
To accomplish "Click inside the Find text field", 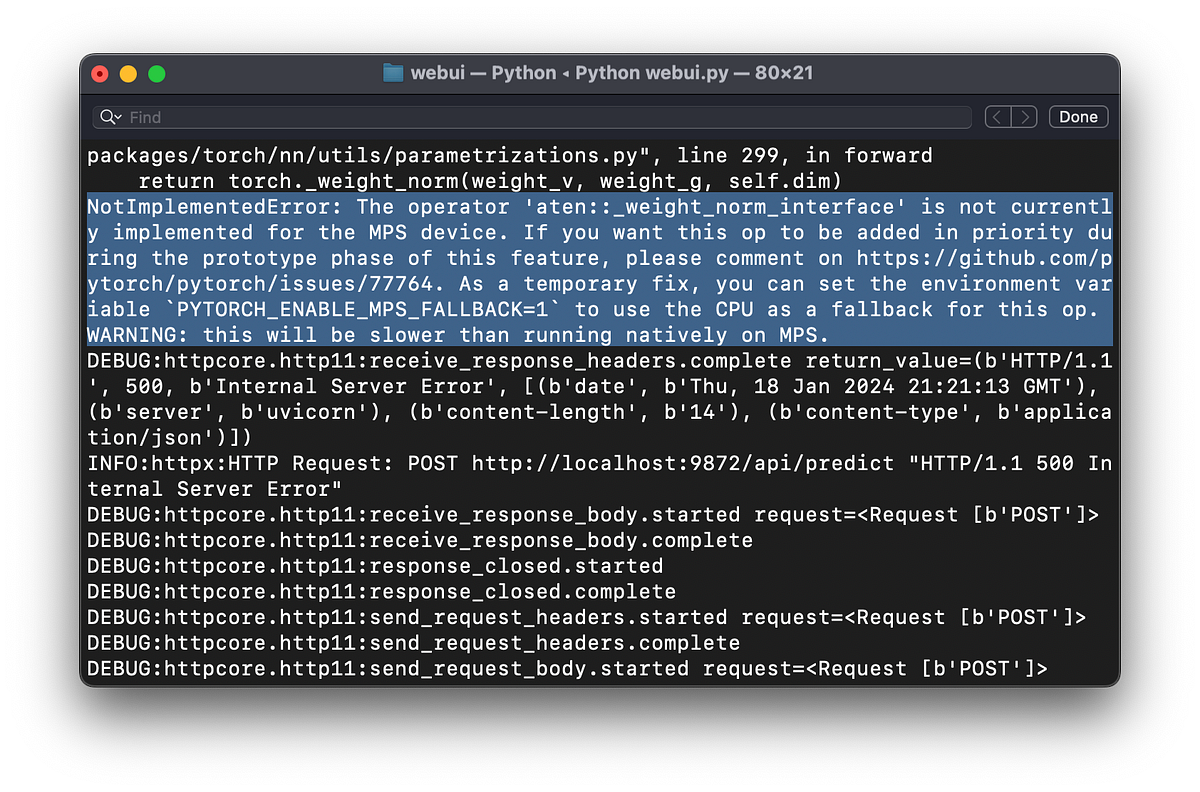I will (x=400, y=117).
